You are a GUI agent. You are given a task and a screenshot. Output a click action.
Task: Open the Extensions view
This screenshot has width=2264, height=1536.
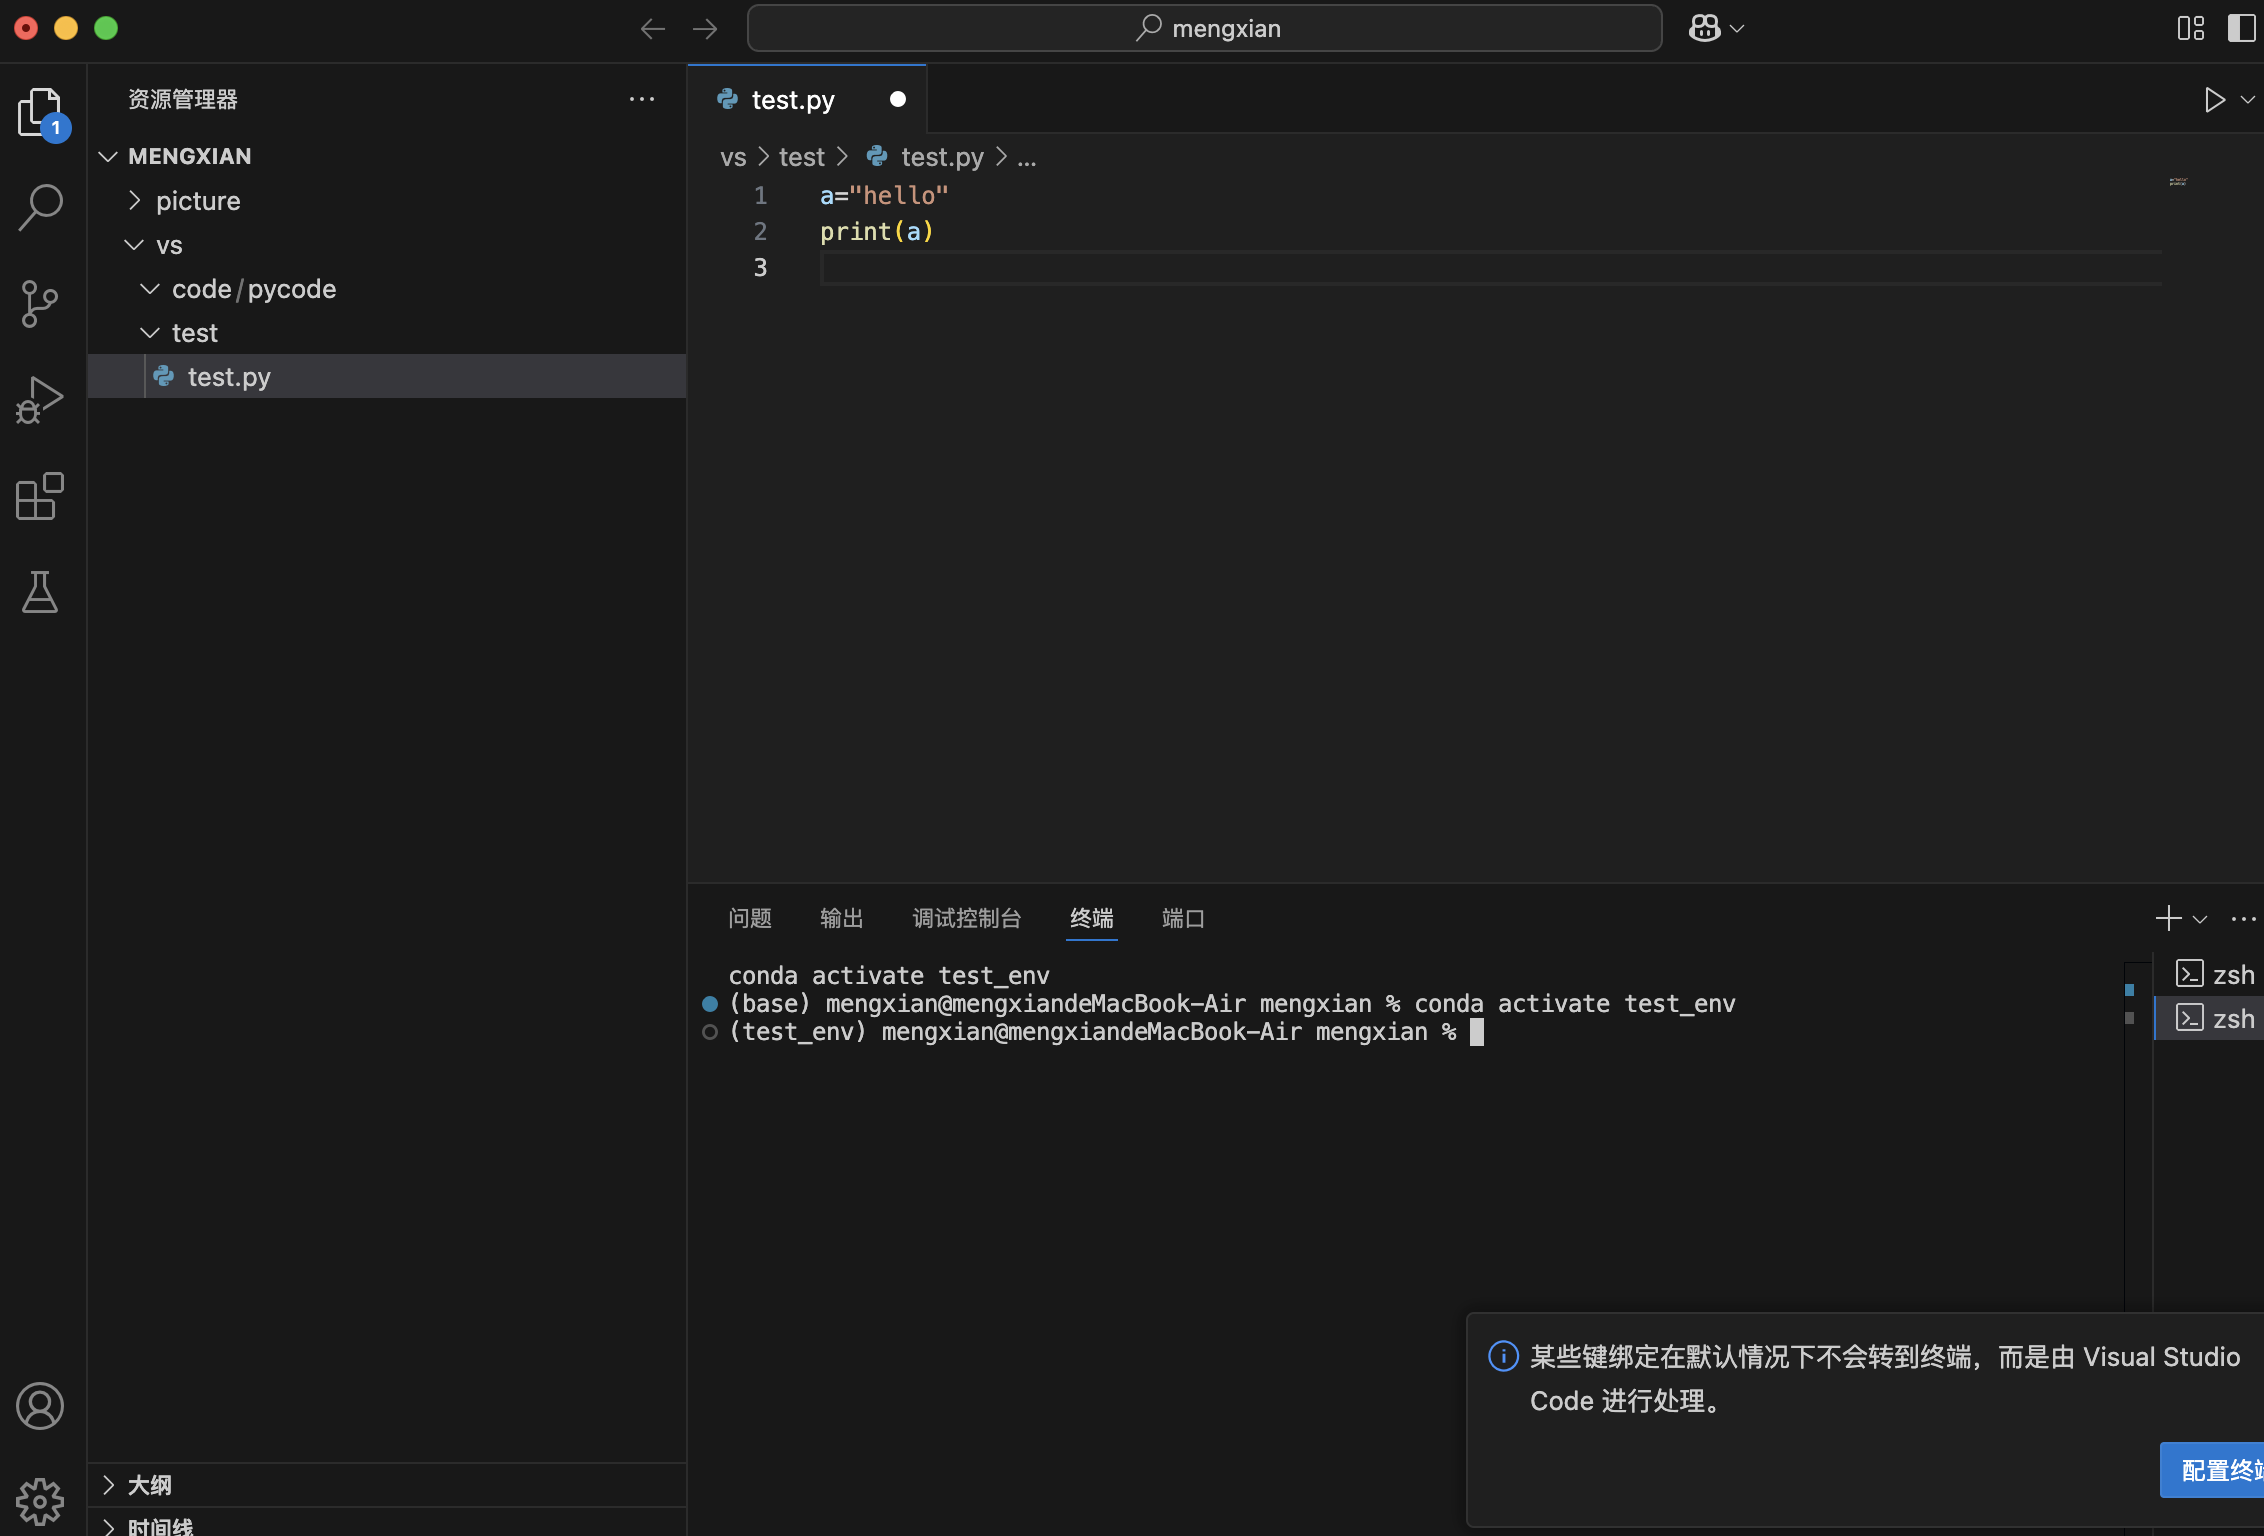click(x=40, y=496)
